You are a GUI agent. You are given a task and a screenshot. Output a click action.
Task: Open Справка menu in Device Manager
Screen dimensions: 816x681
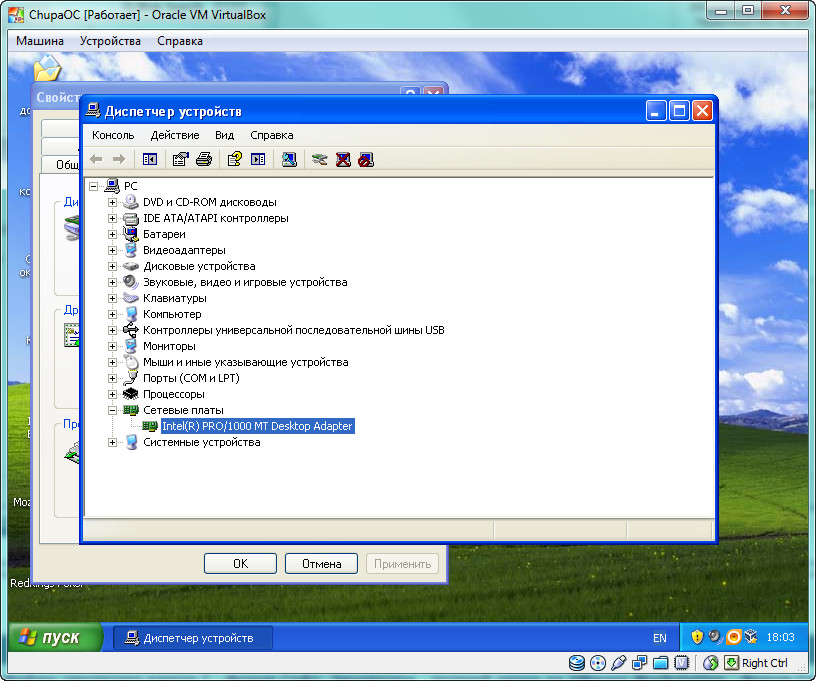(272, 135)
